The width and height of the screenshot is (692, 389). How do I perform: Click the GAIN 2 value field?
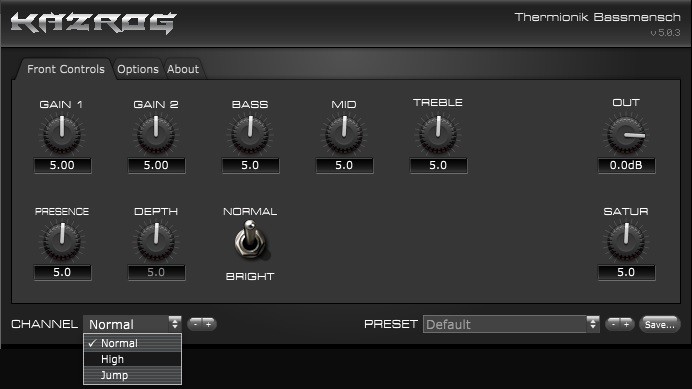pyautogui.click(x=156, y=166)
